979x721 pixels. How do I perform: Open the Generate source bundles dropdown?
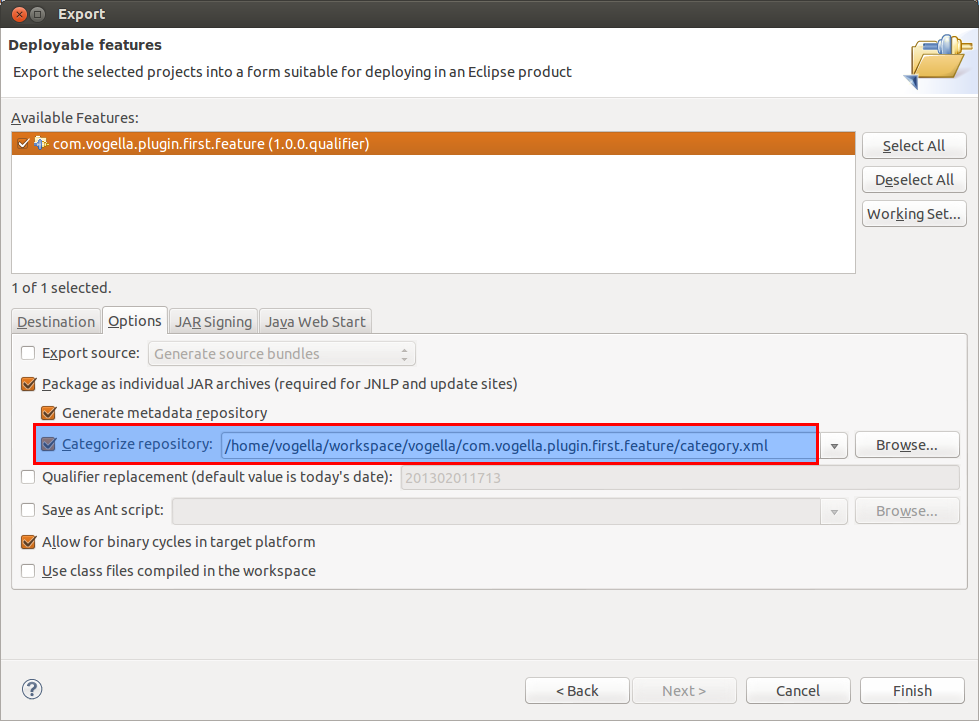pyautogui.click(x=282, y=354)
